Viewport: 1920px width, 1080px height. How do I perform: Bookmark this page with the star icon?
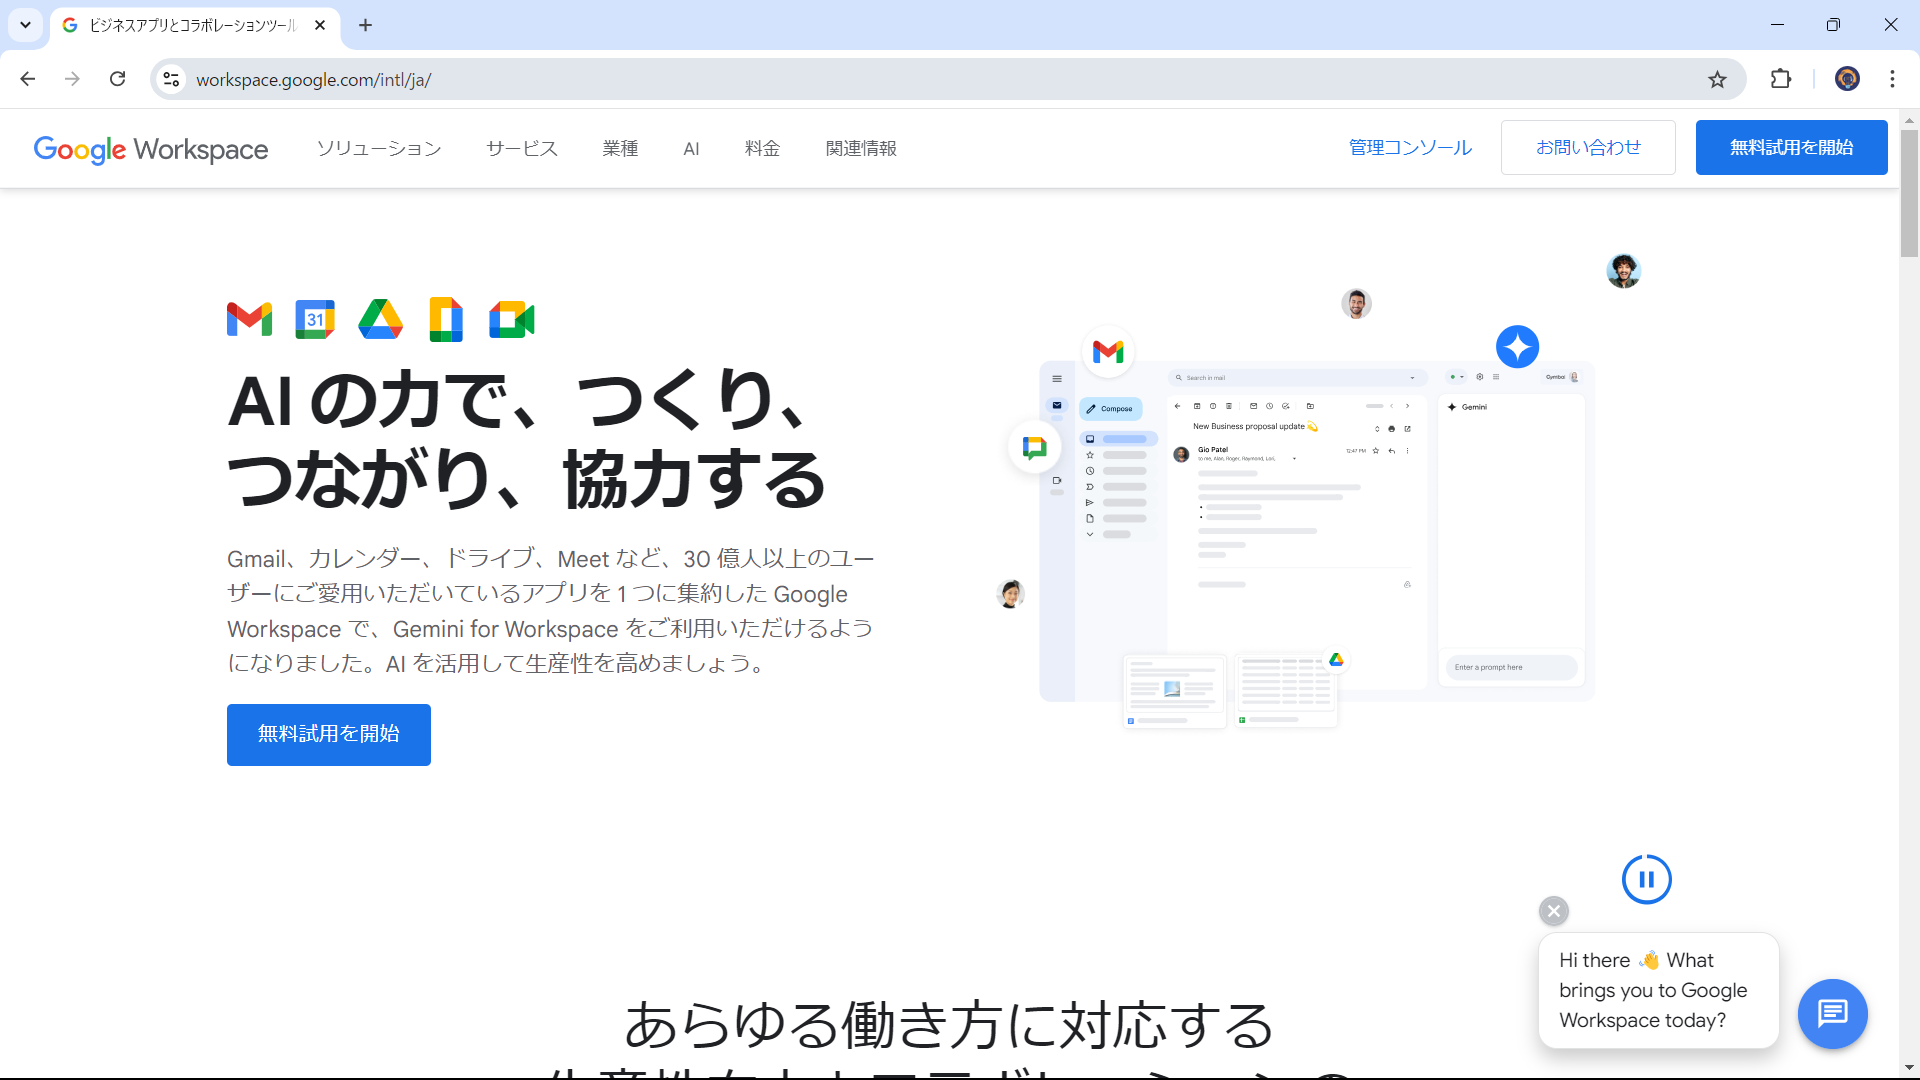pyautogui.click(x=1717, y=79)
